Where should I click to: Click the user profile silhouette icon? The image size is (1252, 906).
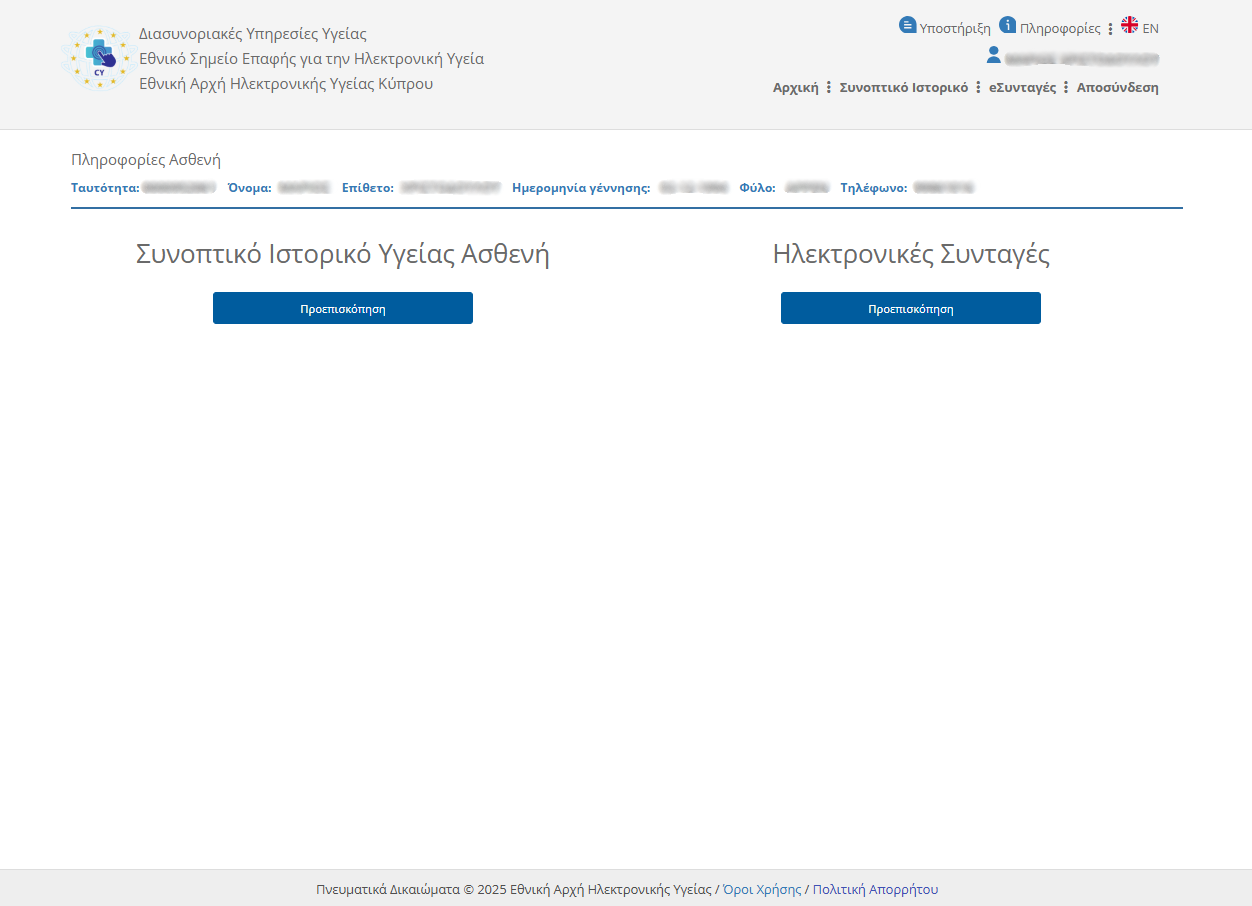pyautogui.click(x=994, y=55)
